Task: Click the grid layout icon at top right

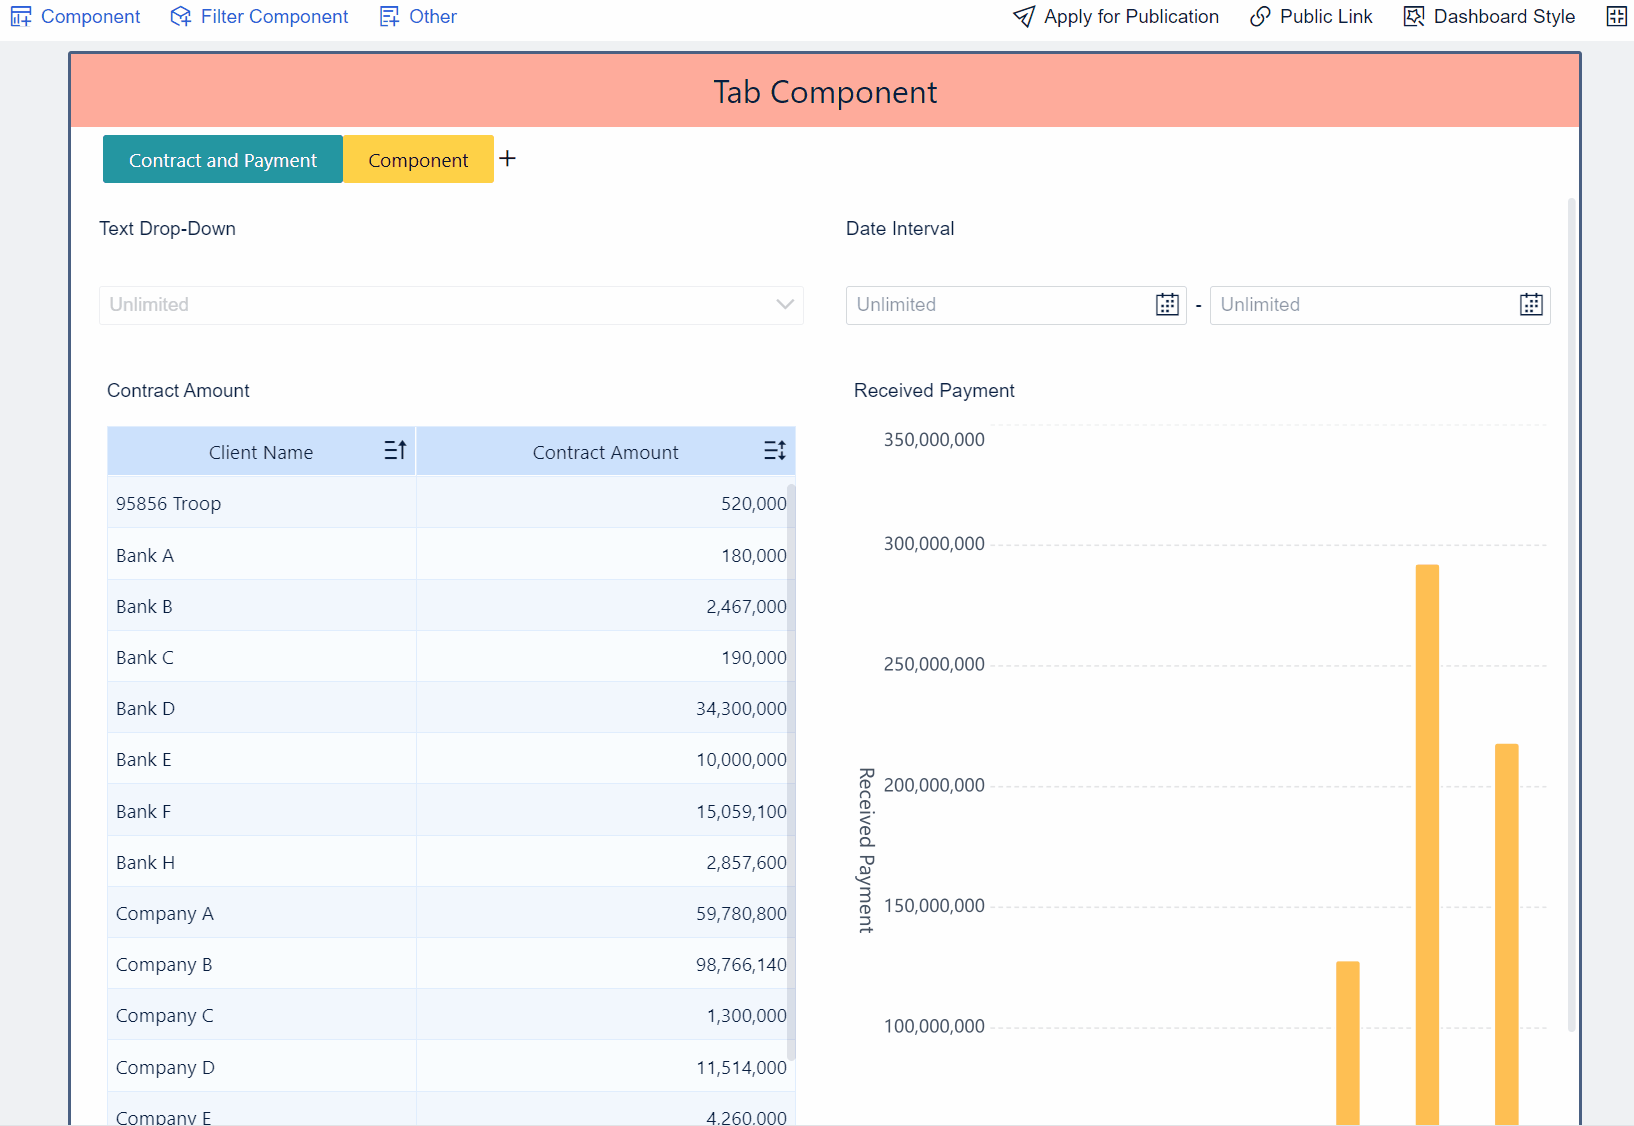Action: (x=1616, y=16)
